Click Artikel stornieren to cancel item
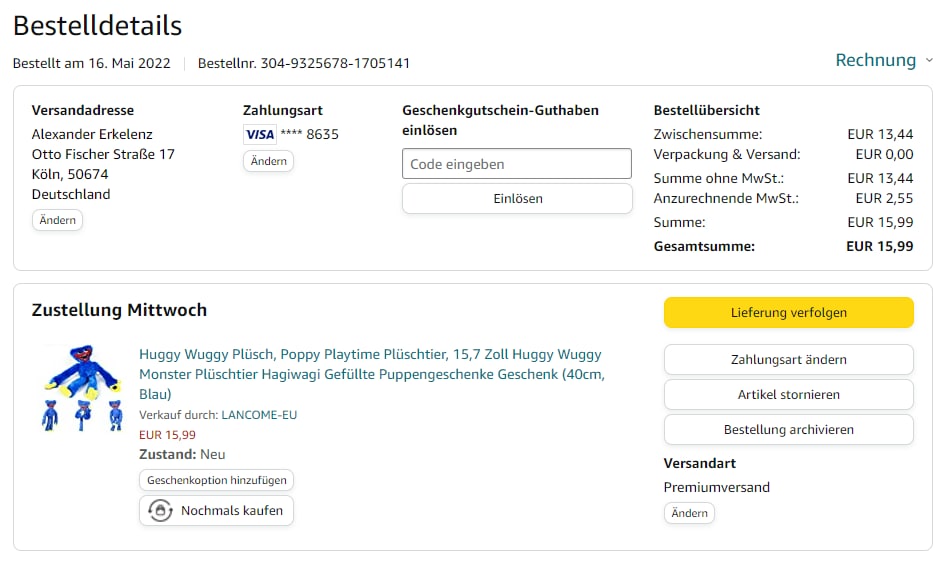 coord(788,395)
